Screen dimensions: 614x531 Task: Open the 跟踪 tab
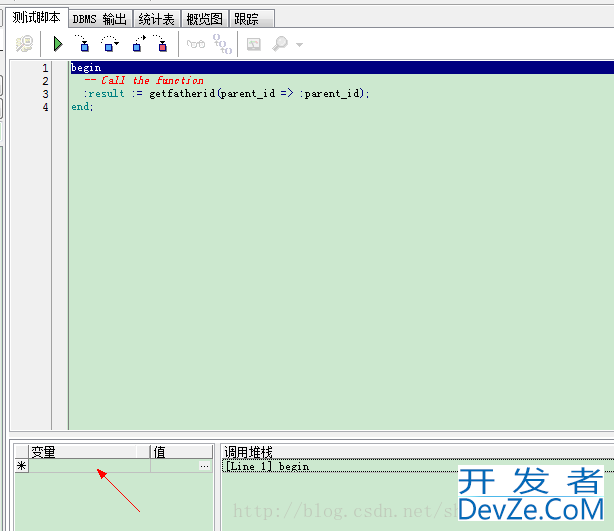click(251, 19)
